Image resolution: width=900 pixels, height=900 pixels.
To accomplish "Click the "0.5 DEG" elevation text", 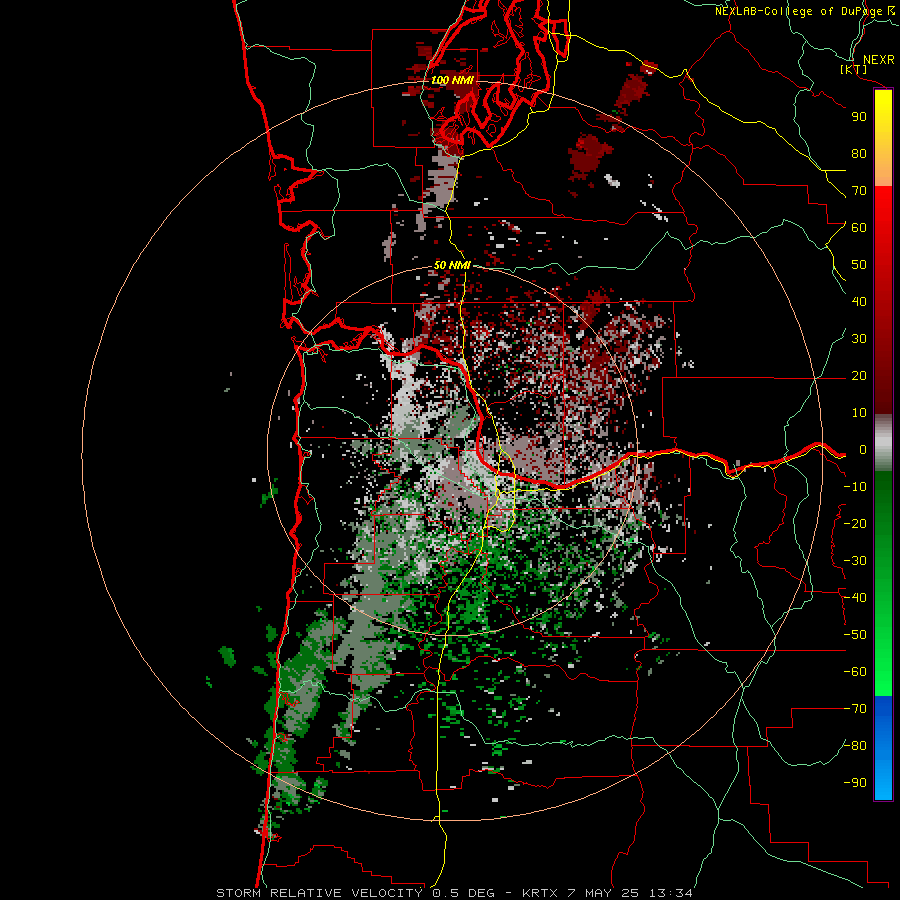I will [x=463, y=893].
